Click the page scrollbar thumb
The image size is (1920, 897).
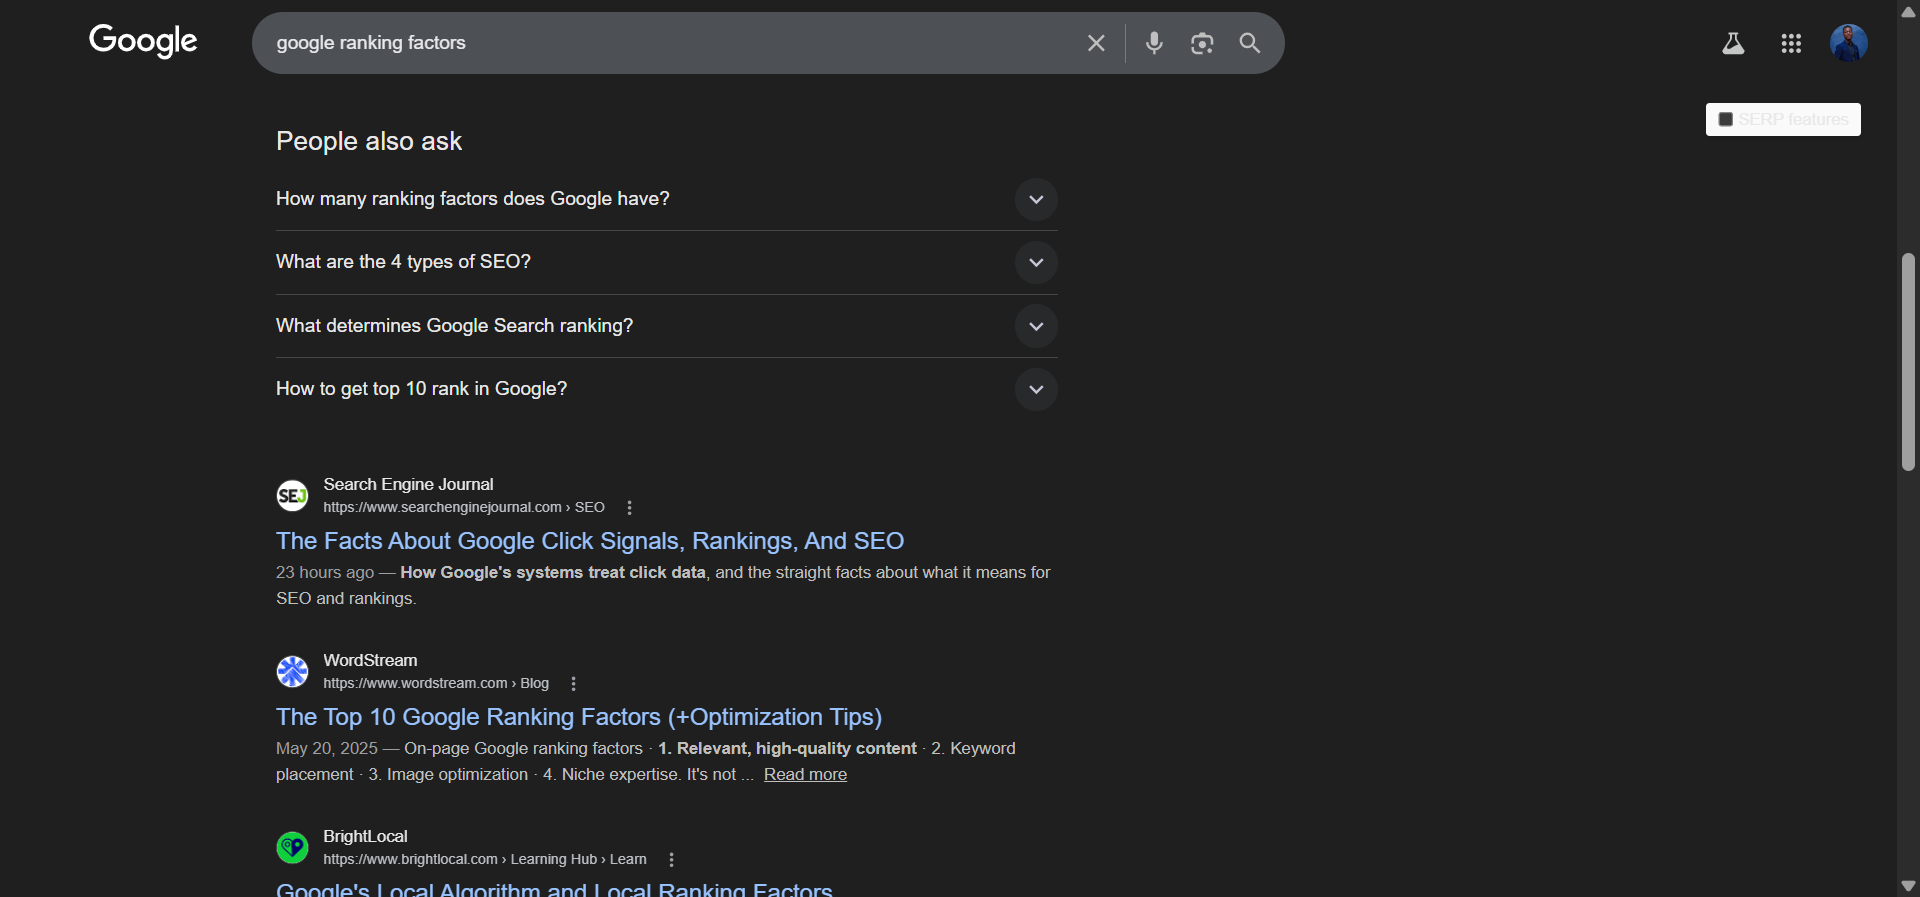point(1908,362)
